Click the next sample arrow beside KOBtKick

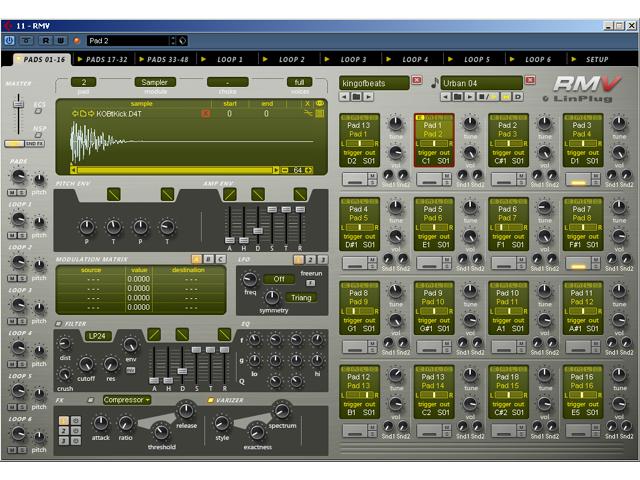(91, 114)
